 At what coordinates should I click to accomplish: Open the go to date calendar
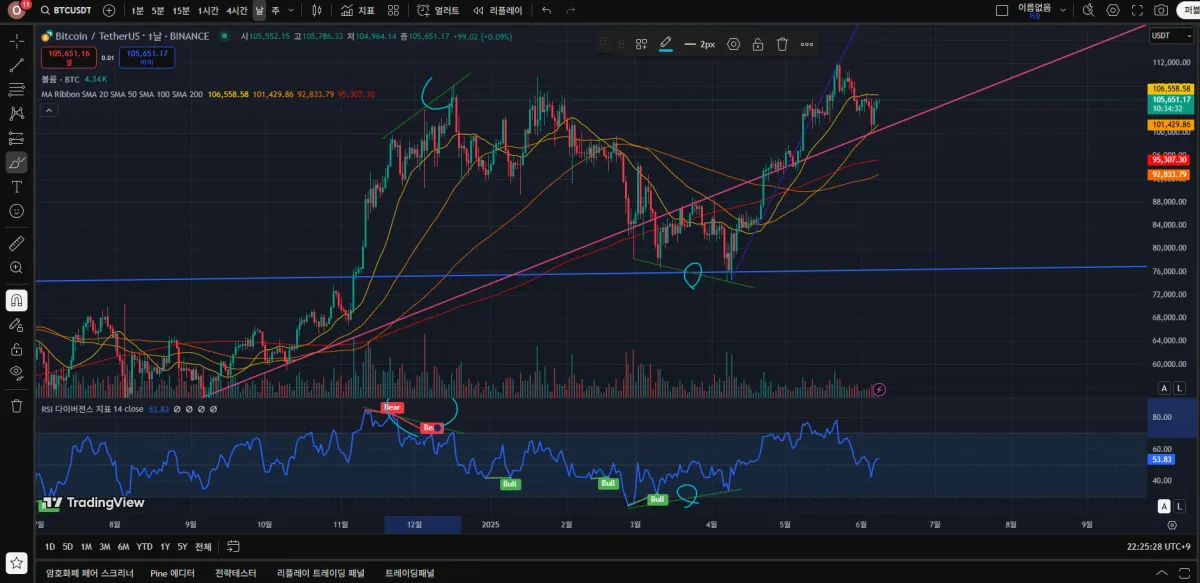click(x=232, y=547)
